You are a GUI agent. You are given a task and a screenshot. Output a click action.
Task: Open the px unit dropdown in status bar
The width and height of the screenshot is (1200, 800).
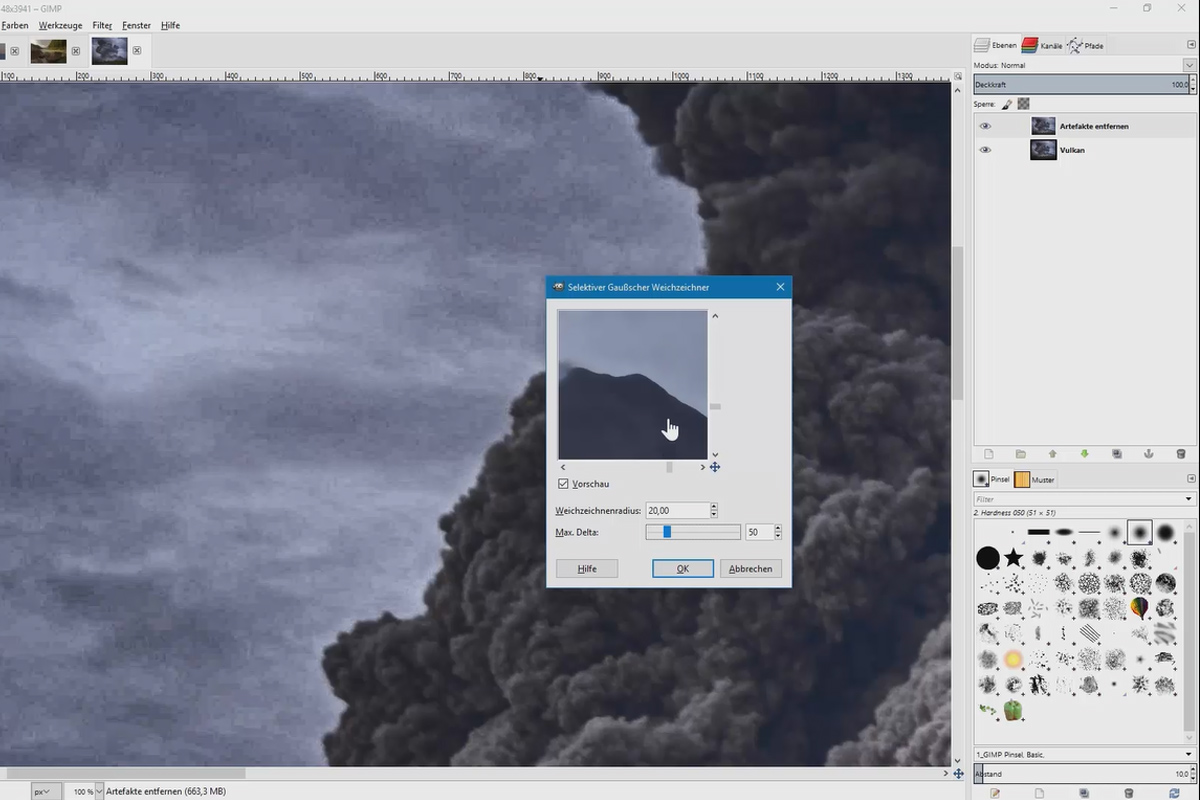46,791
